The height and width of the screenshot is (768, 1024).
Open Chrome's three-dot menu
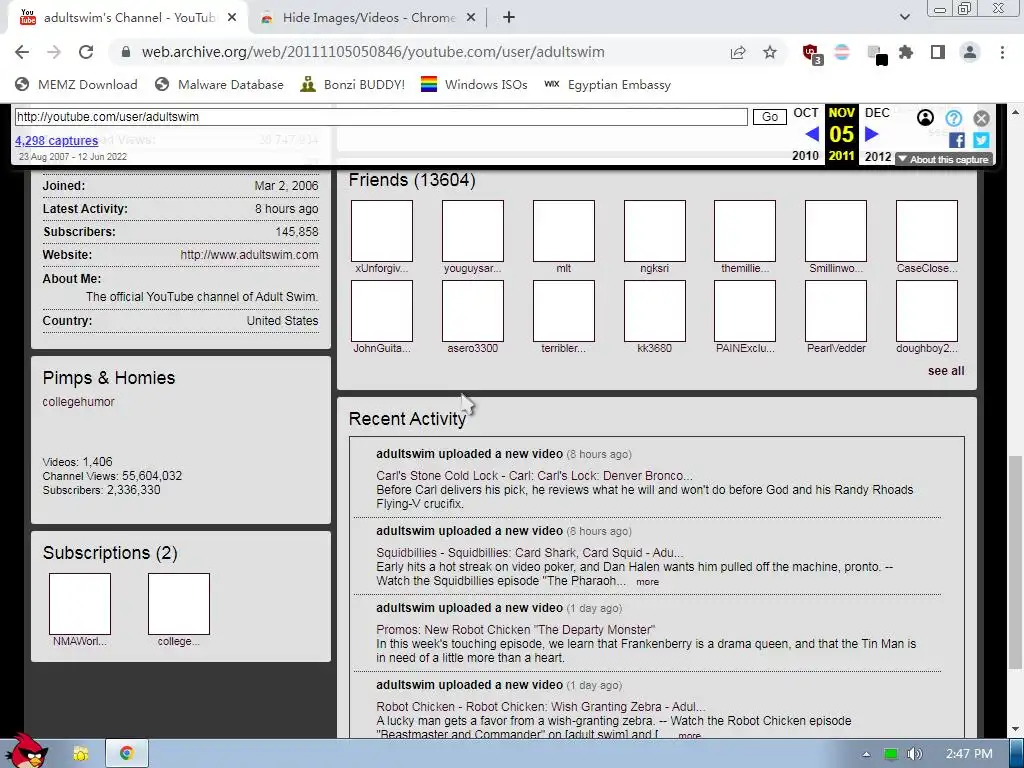coord(1002,52)
